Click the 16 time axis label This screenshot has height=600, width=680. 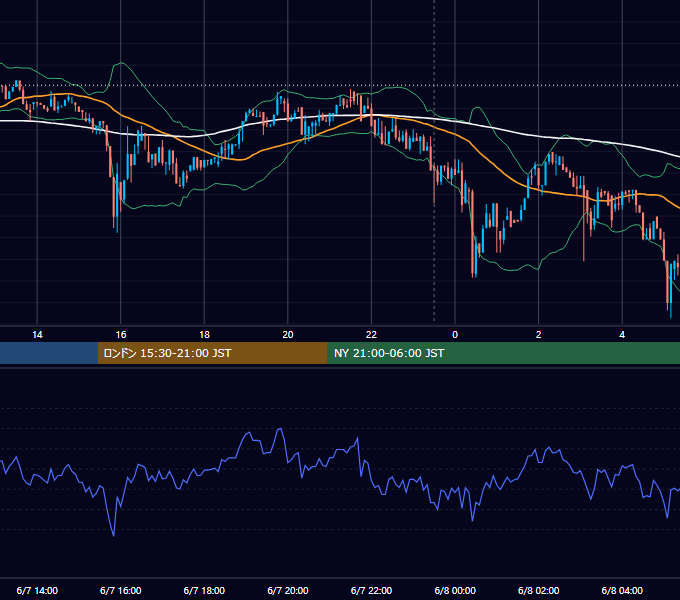click(x=121, y=335)
